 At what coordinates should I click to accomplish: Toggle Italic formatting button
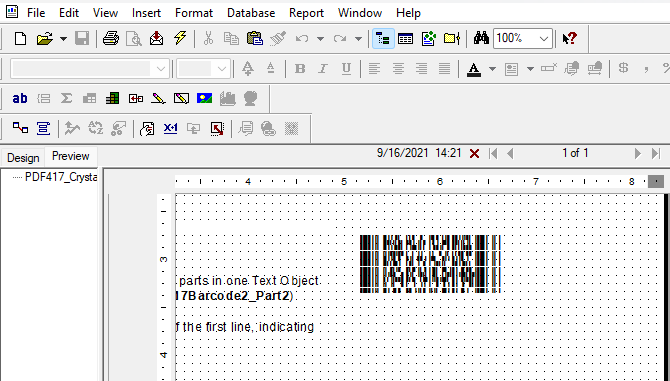[x=323, y=69]
